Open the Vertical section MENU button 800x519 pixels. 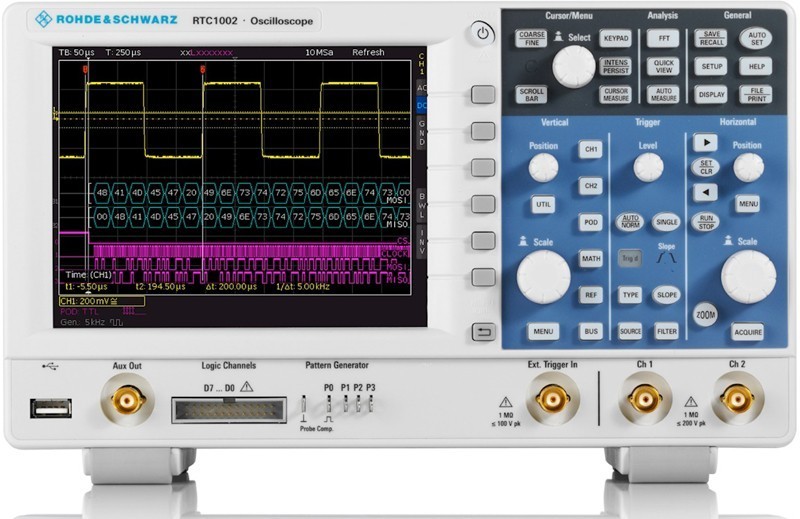coord(544,331)
